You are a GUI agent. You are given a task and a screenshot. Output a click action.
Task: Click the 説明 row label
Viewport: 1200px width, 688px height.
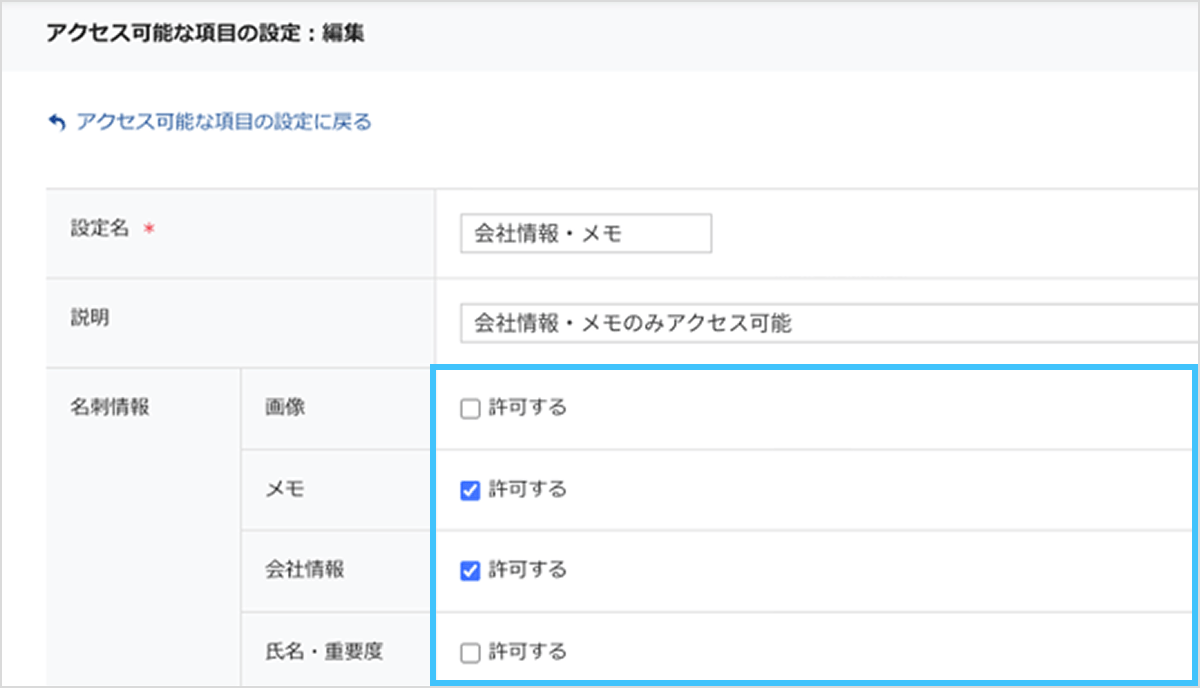pos(90,317)
